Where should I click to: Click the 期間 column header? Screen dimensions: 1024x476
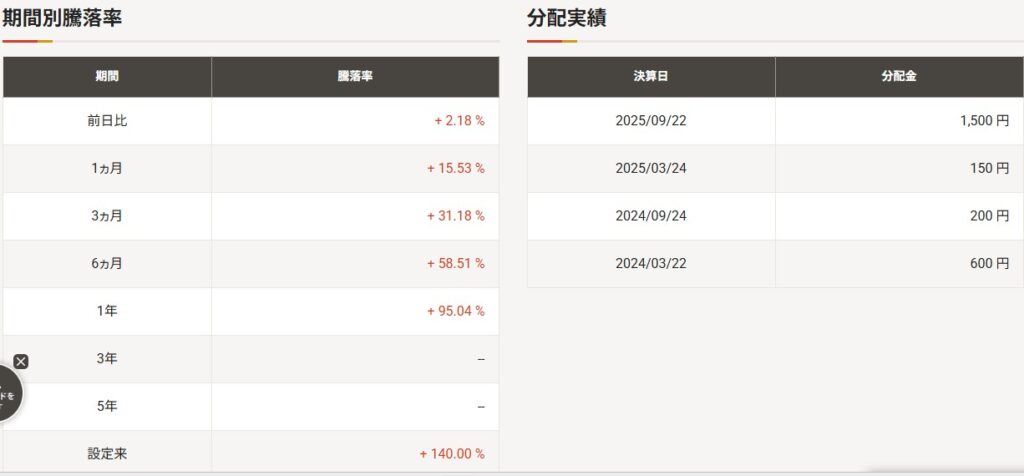click(x=107, y=77)
